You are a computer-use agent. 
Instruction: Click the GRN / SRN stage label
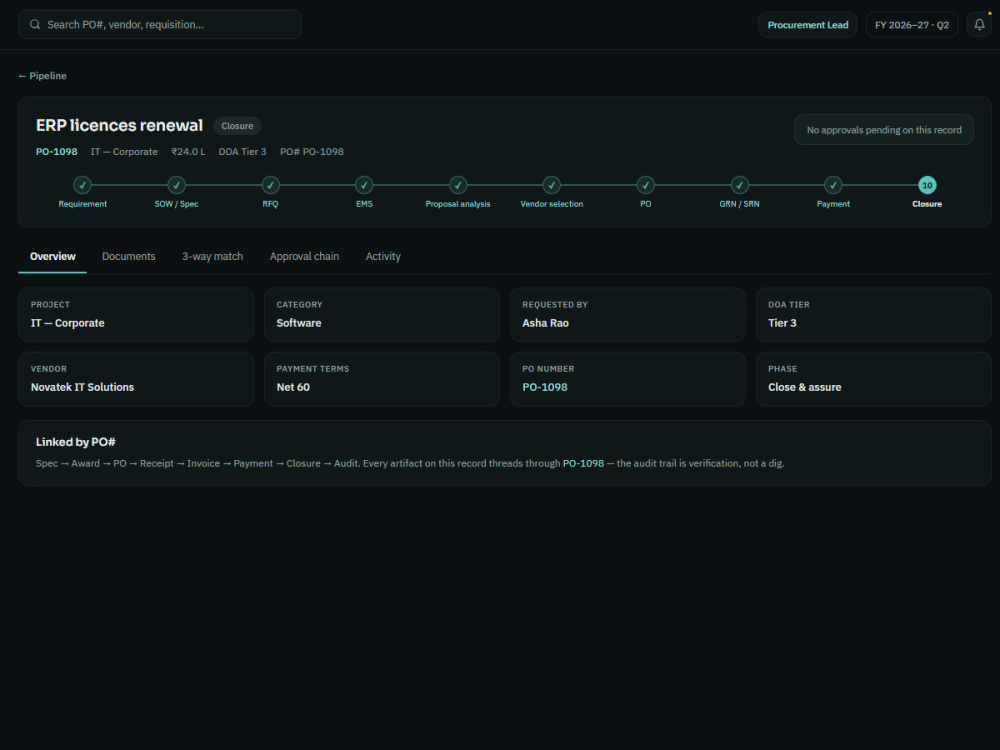[x=739, y=204]
